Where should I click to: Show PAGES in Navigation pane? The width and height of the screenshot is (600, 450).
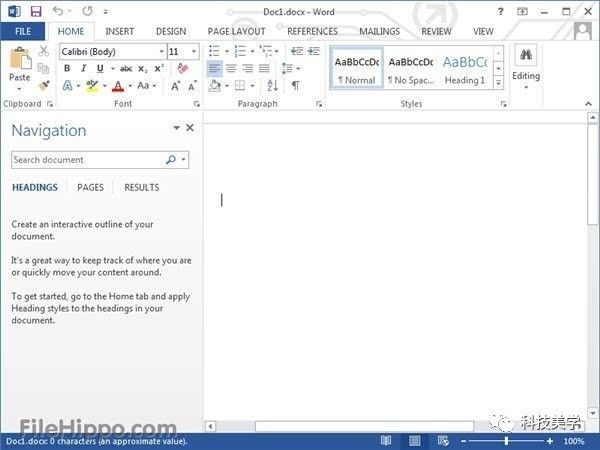pyautogui.click(x=90, y=188)
